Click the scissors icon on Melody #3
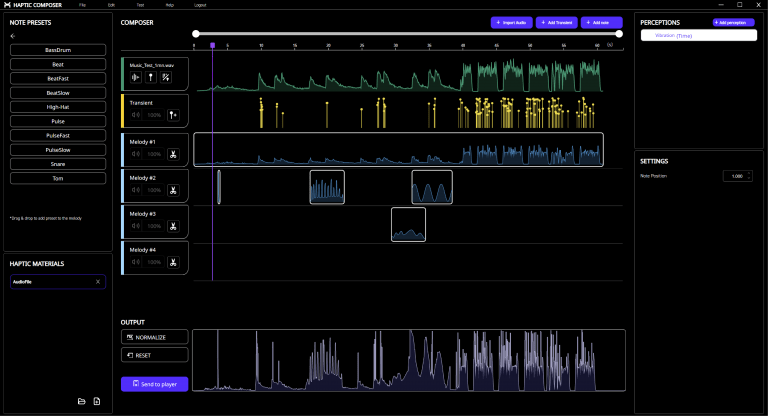768x416 pixels. click(173, 227)
